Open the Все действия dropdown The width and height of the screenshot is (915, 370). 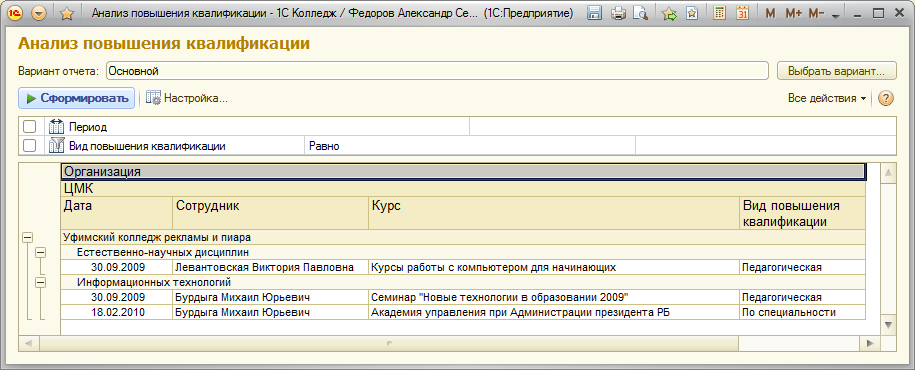826,98
